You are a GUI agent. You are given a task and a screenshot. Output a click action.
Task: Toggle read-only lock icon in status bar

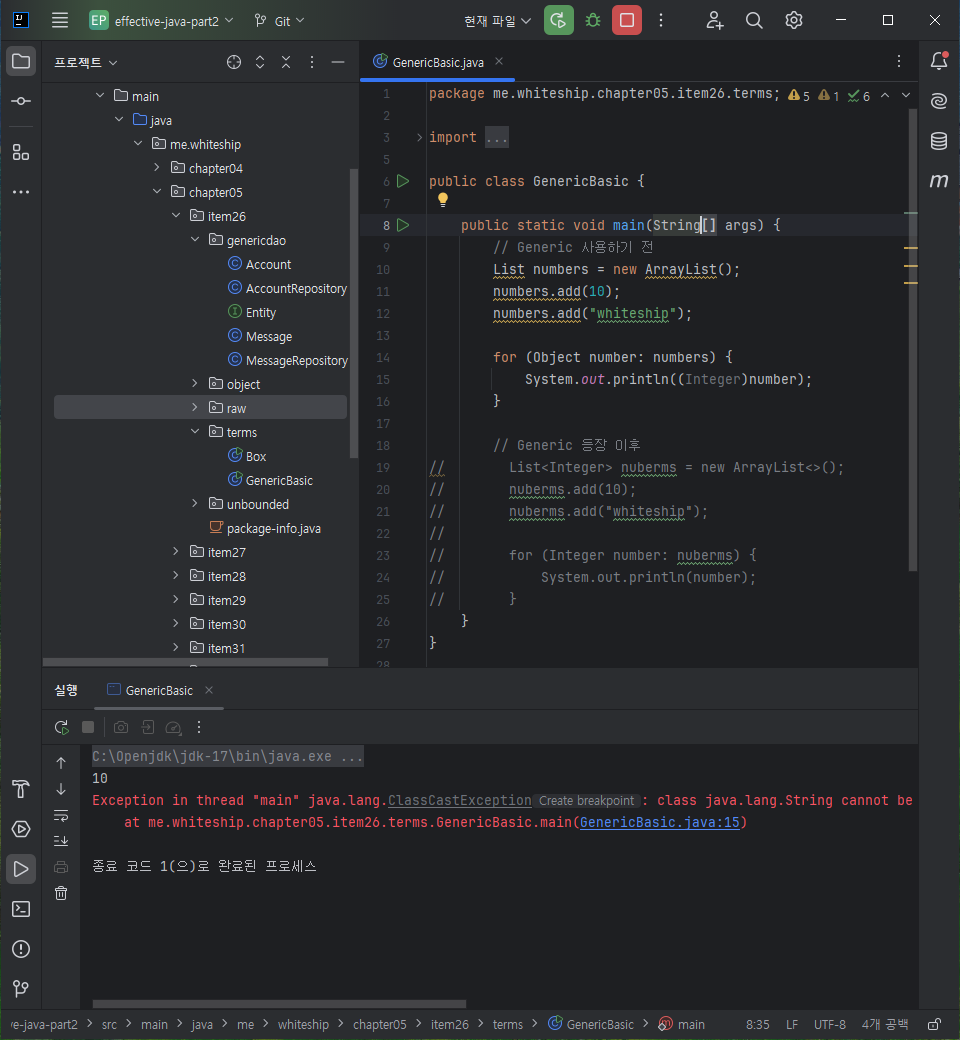[934, 1025]
